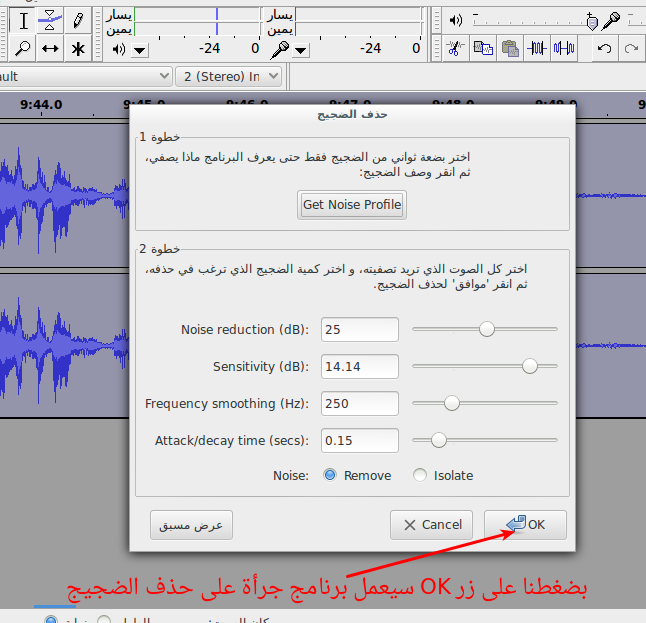Open the 2 (Stereo) Input channels dropdown
The image size is (646, 623).
[x=229, y=77]
